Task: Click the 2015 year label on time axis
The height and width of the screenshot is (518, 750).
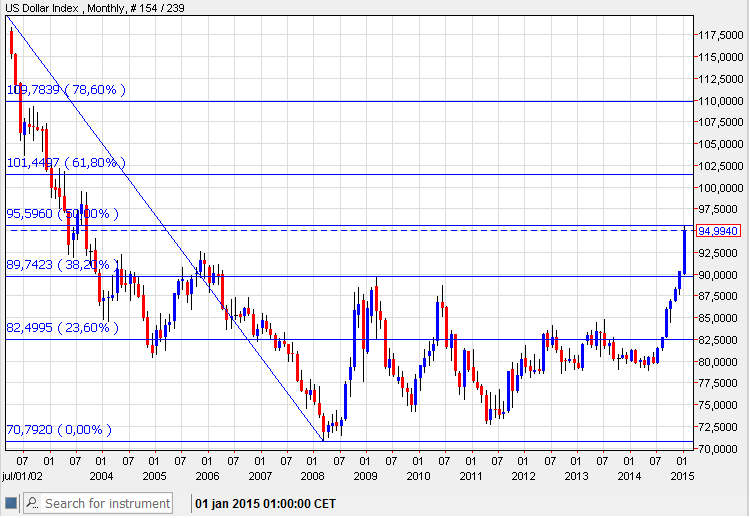Action: (x=683, y=475)
